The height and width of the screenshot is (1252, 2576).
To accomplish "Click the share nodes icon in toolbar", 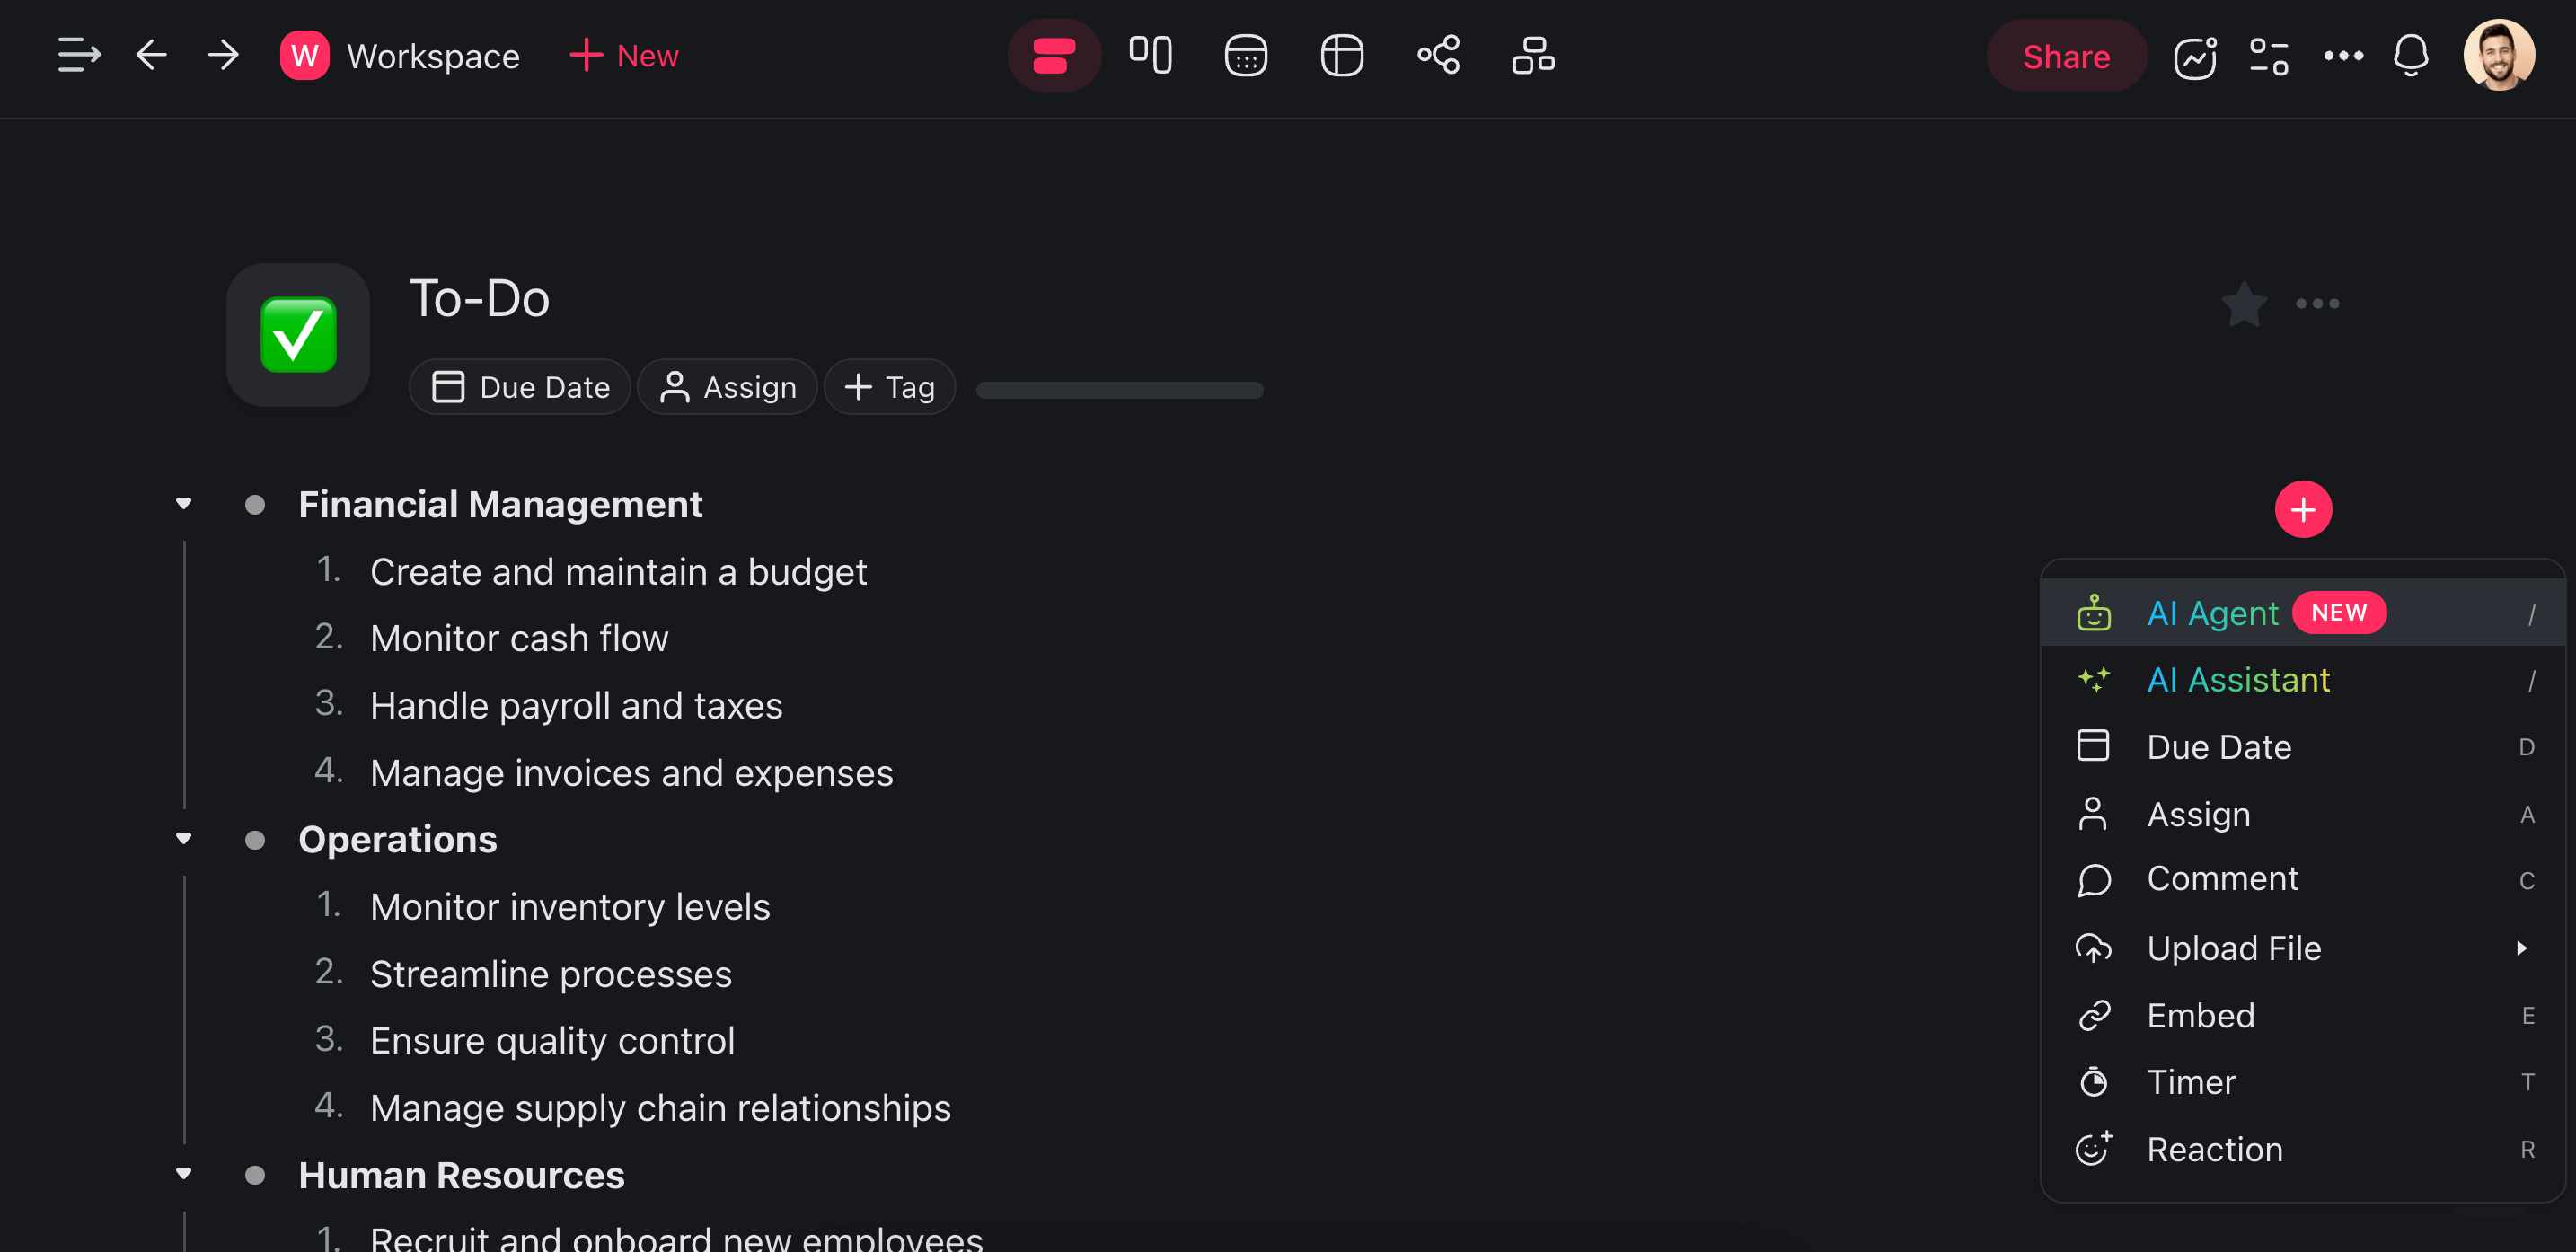I will pyautogui.click(x=1437, y=56).
